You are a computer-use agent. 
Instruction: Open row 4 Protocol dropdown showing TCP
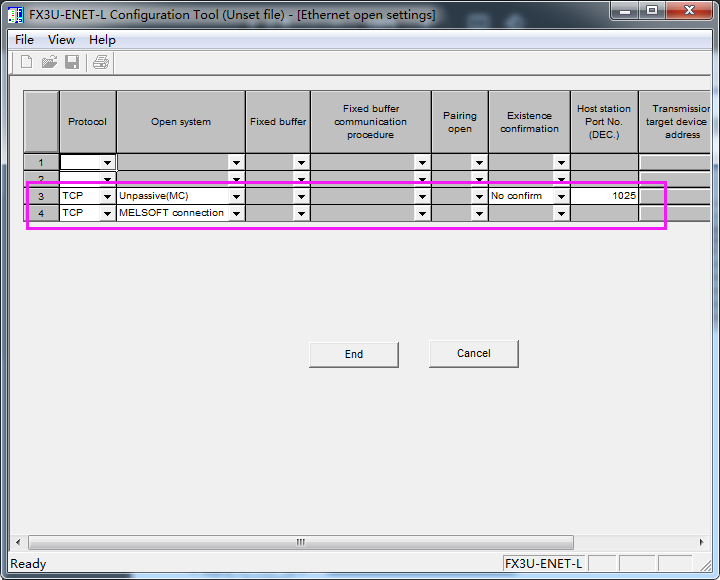pos(107,213)
